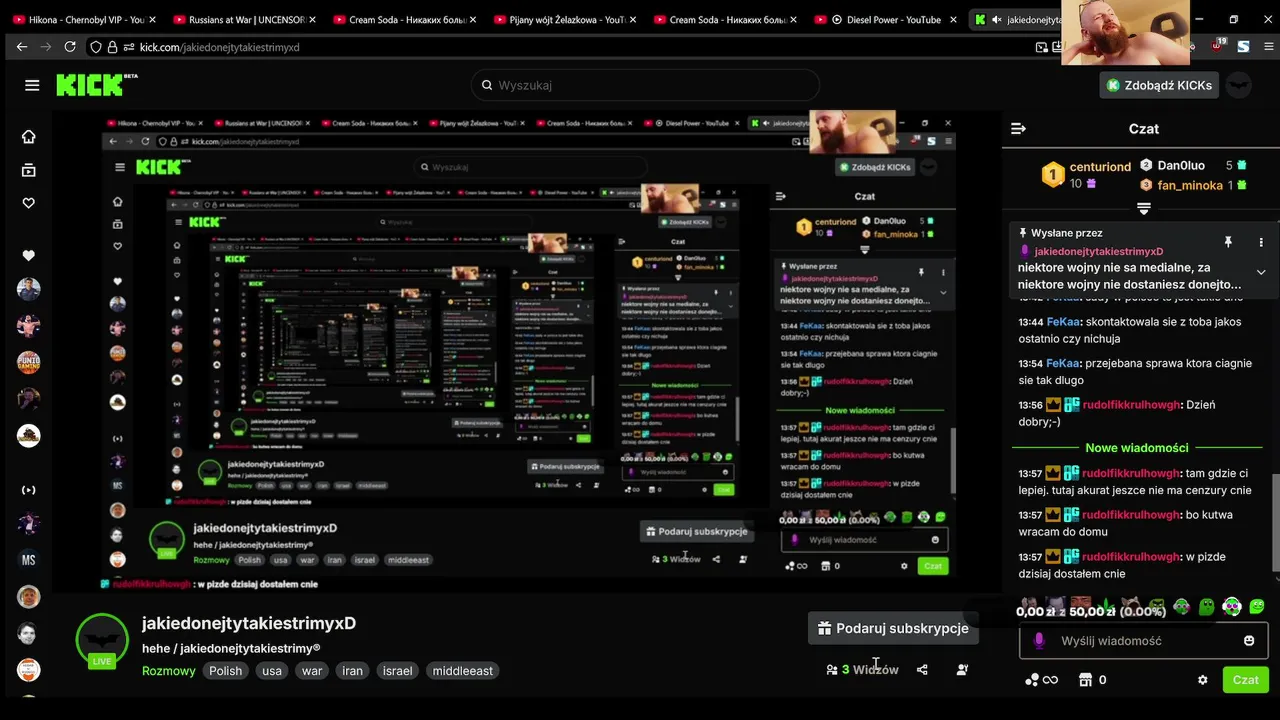Open centuriond's profile in the gift leaderboard
Image resolution: width=1280 pixels, height=720 pixels.
pyautogui.click(x=1100, y=167)
